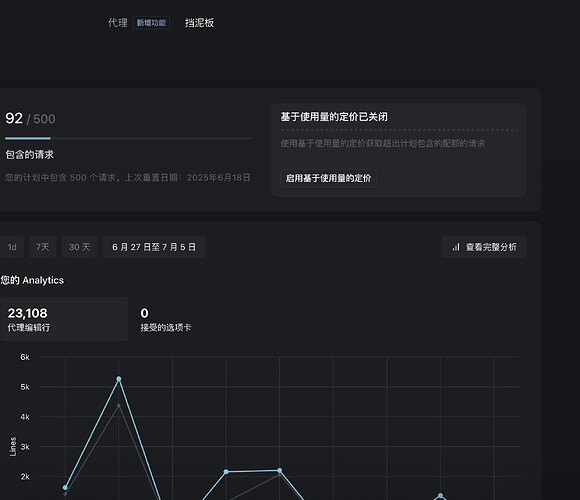
Task: Click the 基于使用量的定价已关闭 heading
Action: [x=334, y=117]
